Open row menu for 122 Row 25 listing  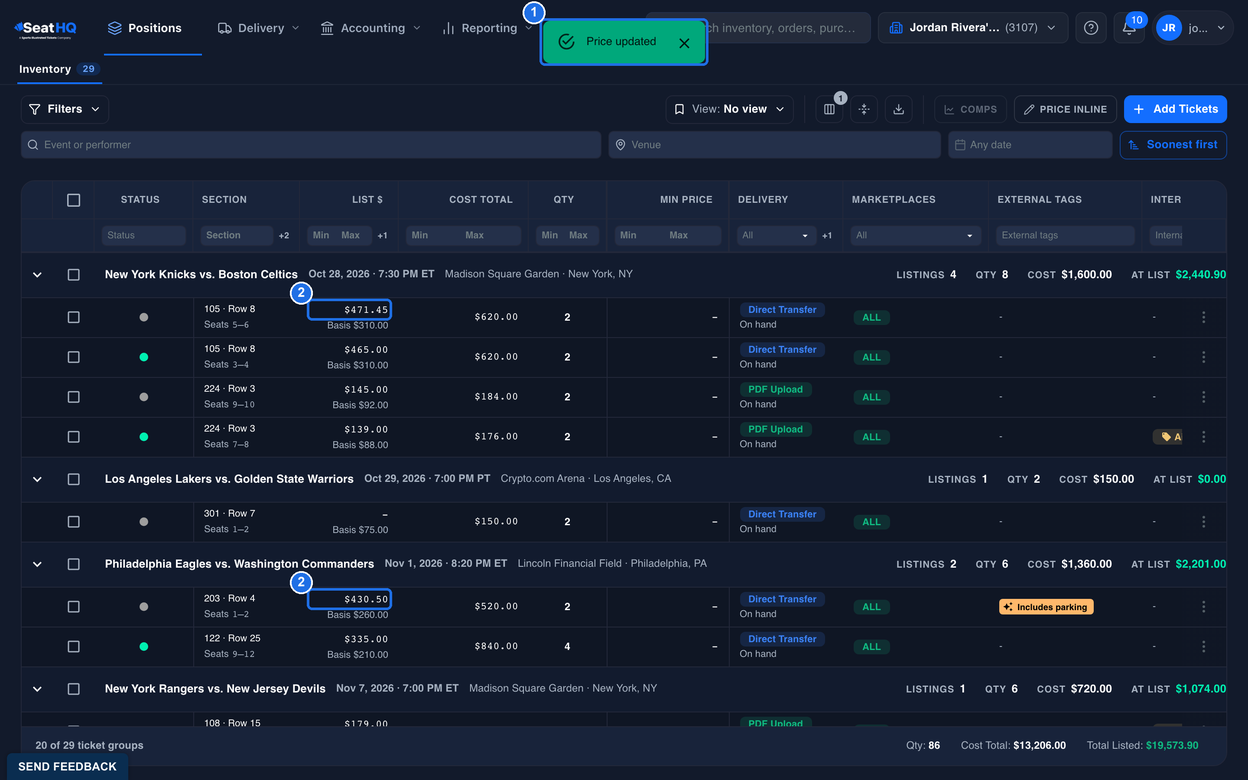coord(1204,647)
